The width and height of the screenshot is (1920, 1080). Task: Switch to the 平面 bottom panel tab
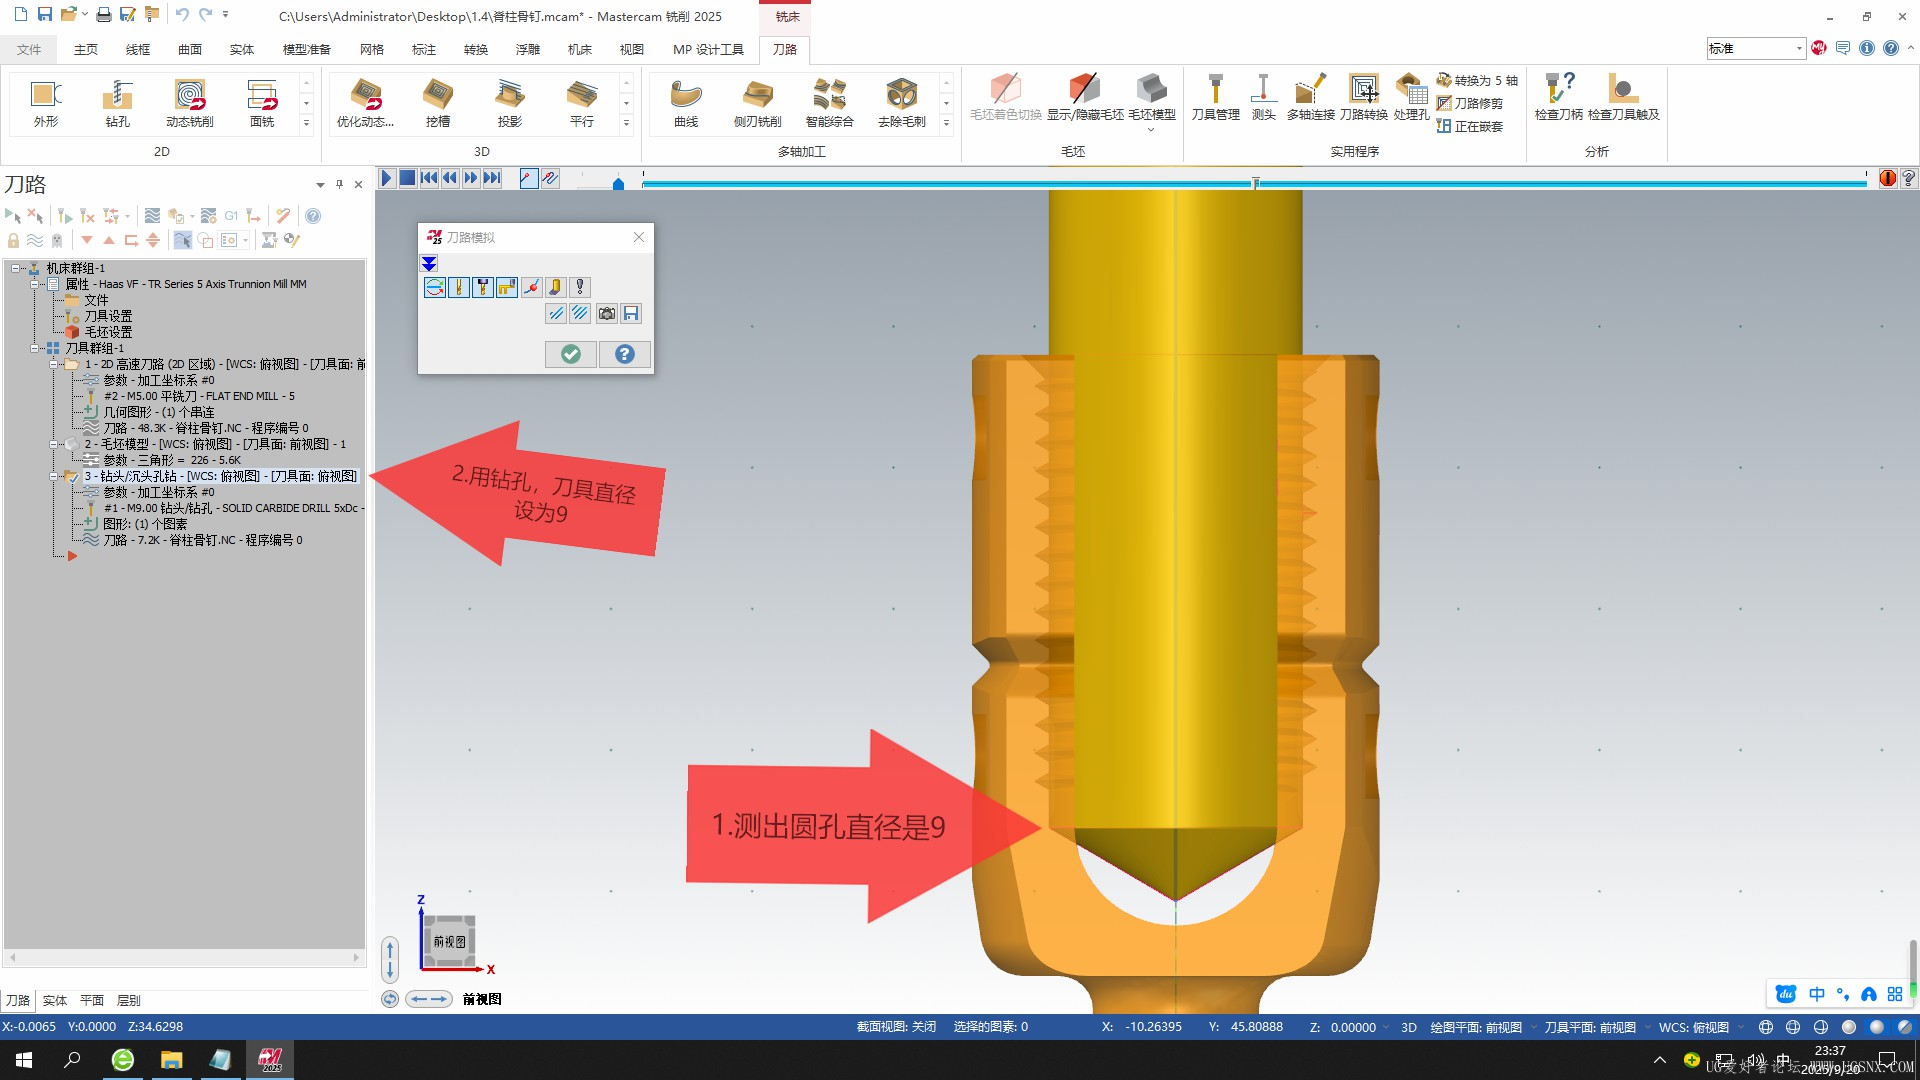(x=92, y=1000)
